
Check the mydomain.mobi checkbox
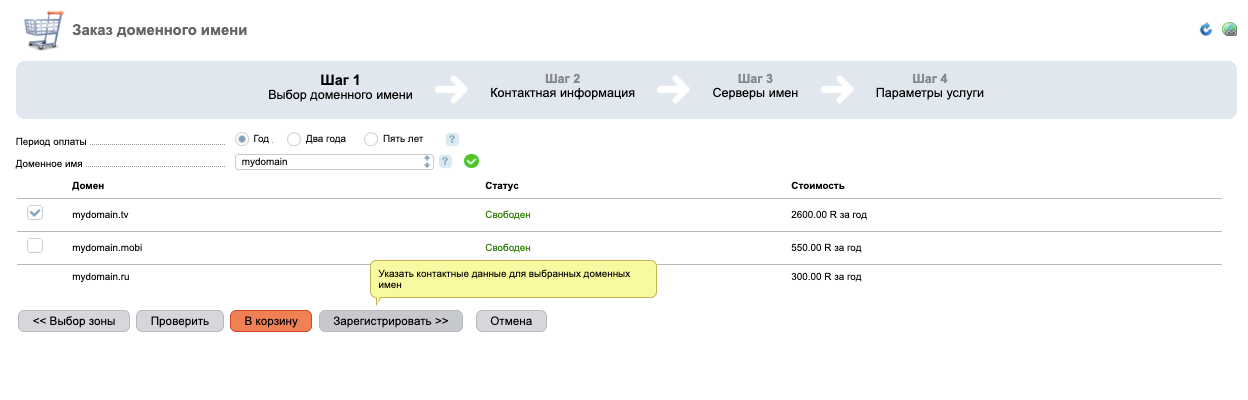[x=35, y=246]
